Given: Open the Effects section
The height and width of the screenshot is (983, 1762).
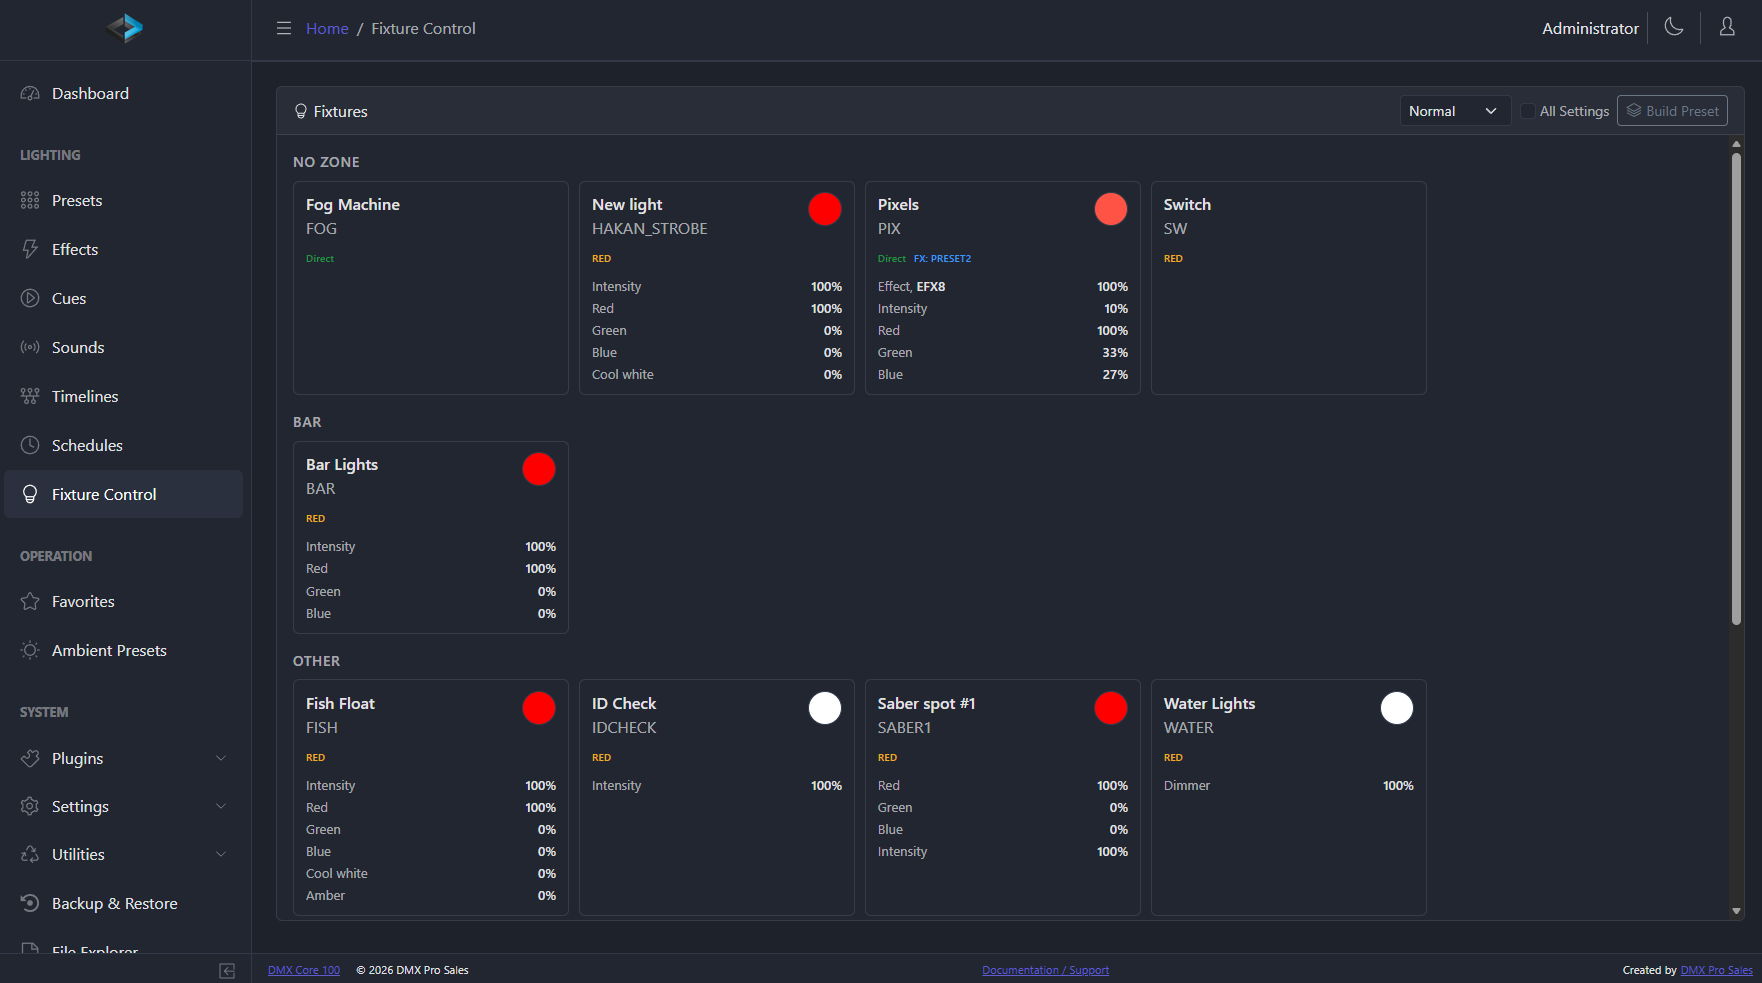Looking at the screenshot, I should (30, 249).
